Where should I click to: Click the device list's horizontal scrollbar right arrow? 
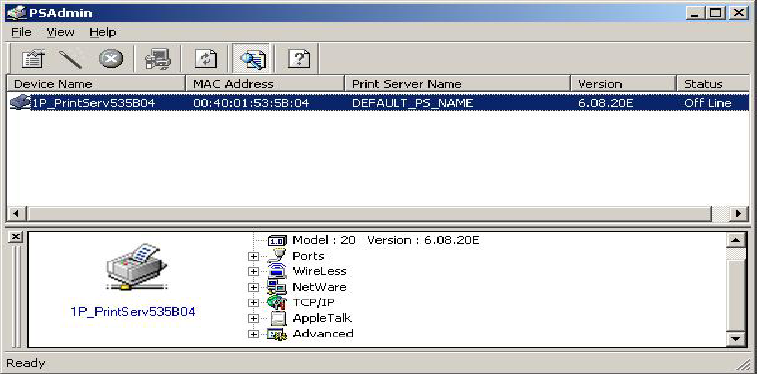tap(738, 213)
